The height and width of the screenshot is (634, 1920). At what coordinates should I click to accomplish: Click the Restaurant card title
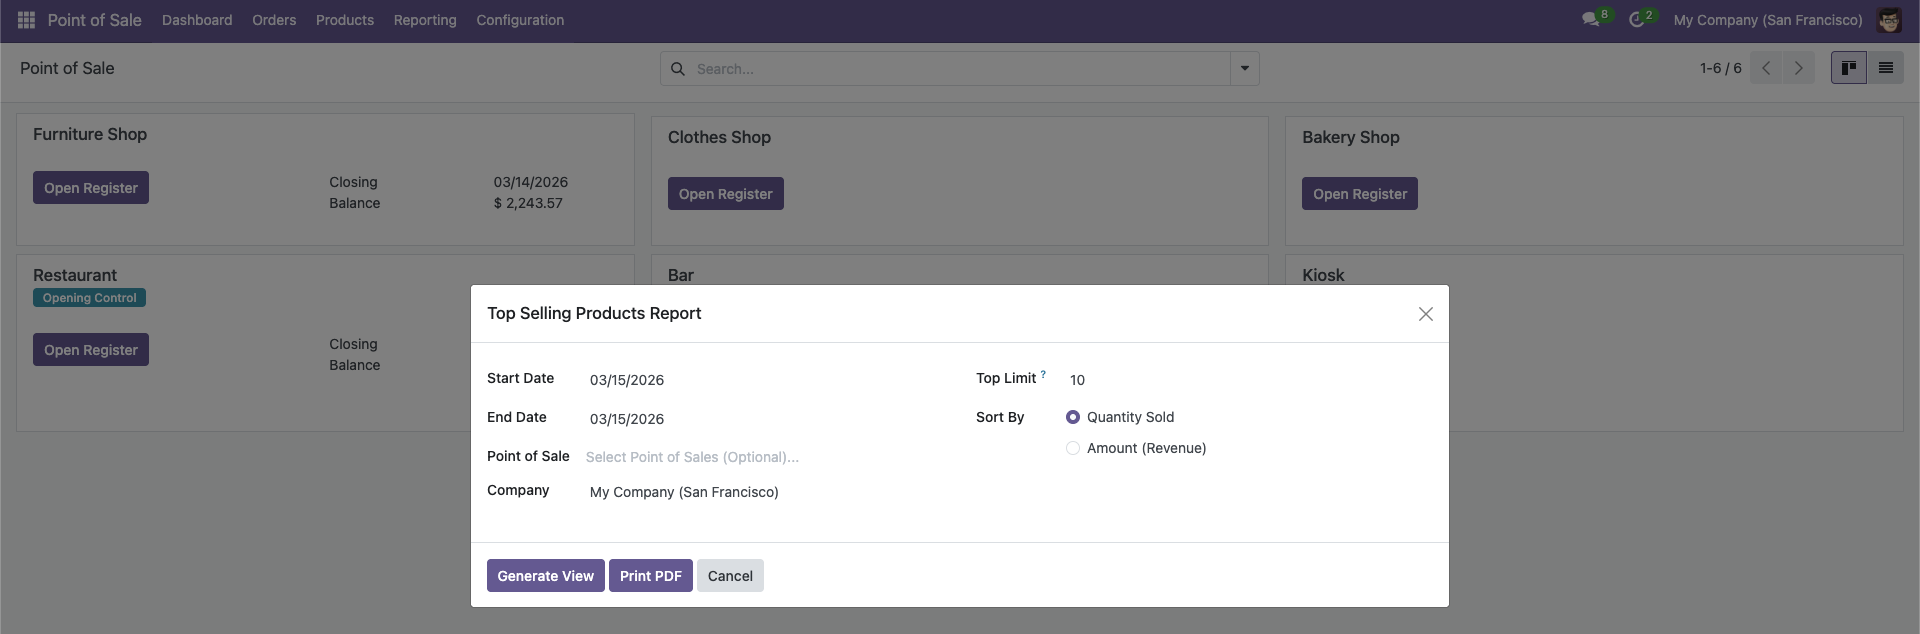75,275
